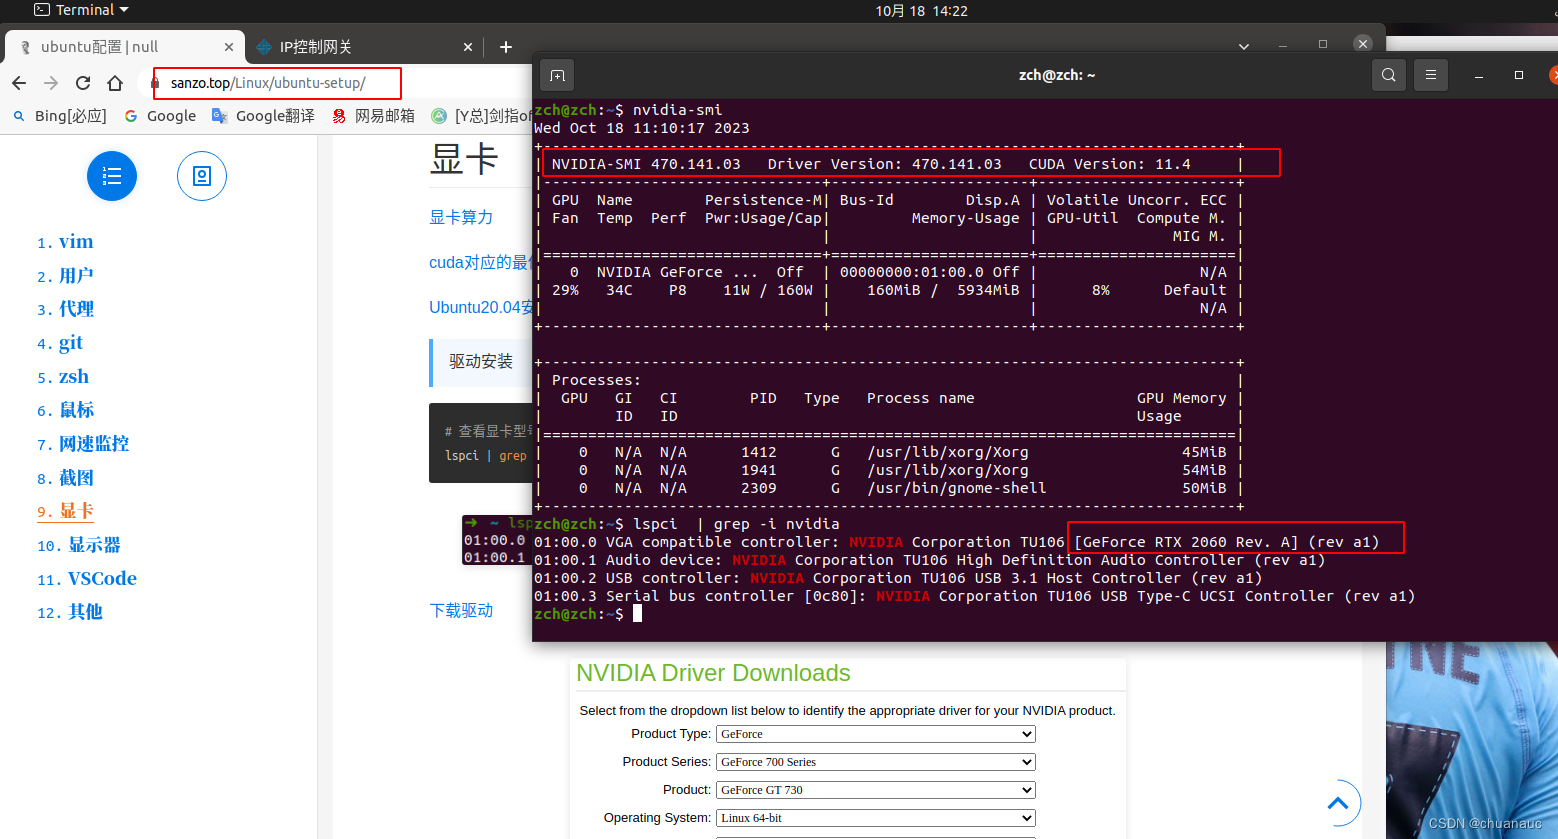The width and height of the screenshot is (1558, 839).
Task: Expand the Product Series dropdown
Action: (876, 762)
